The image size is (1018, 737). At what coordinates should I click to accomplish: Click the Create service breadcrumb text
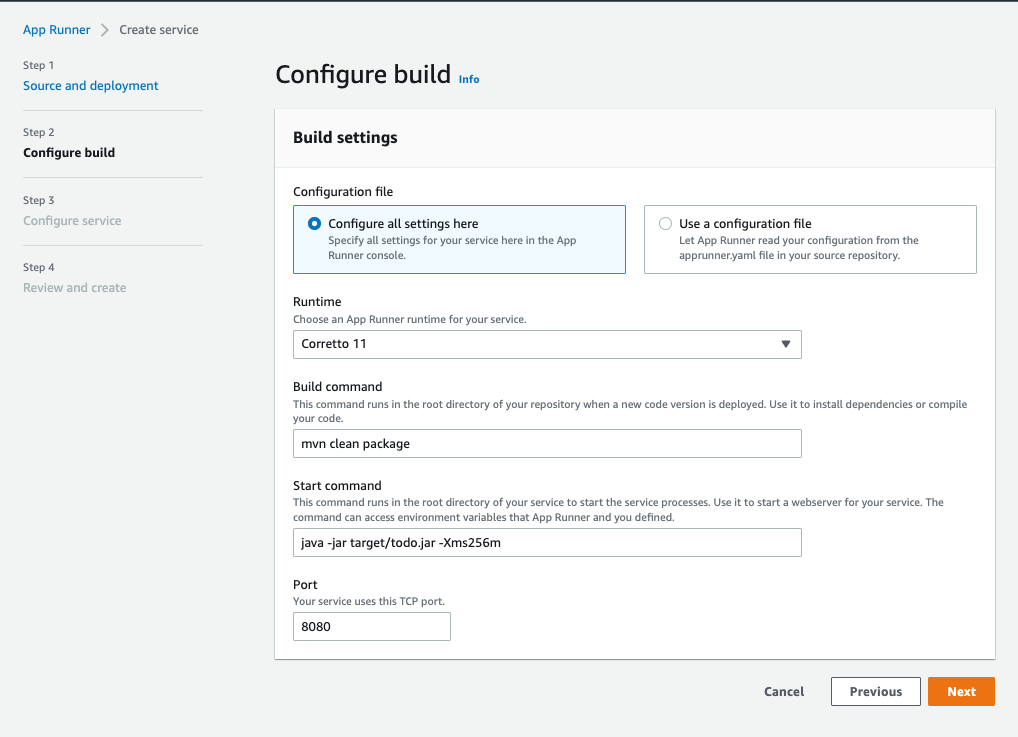click(159, 30)
